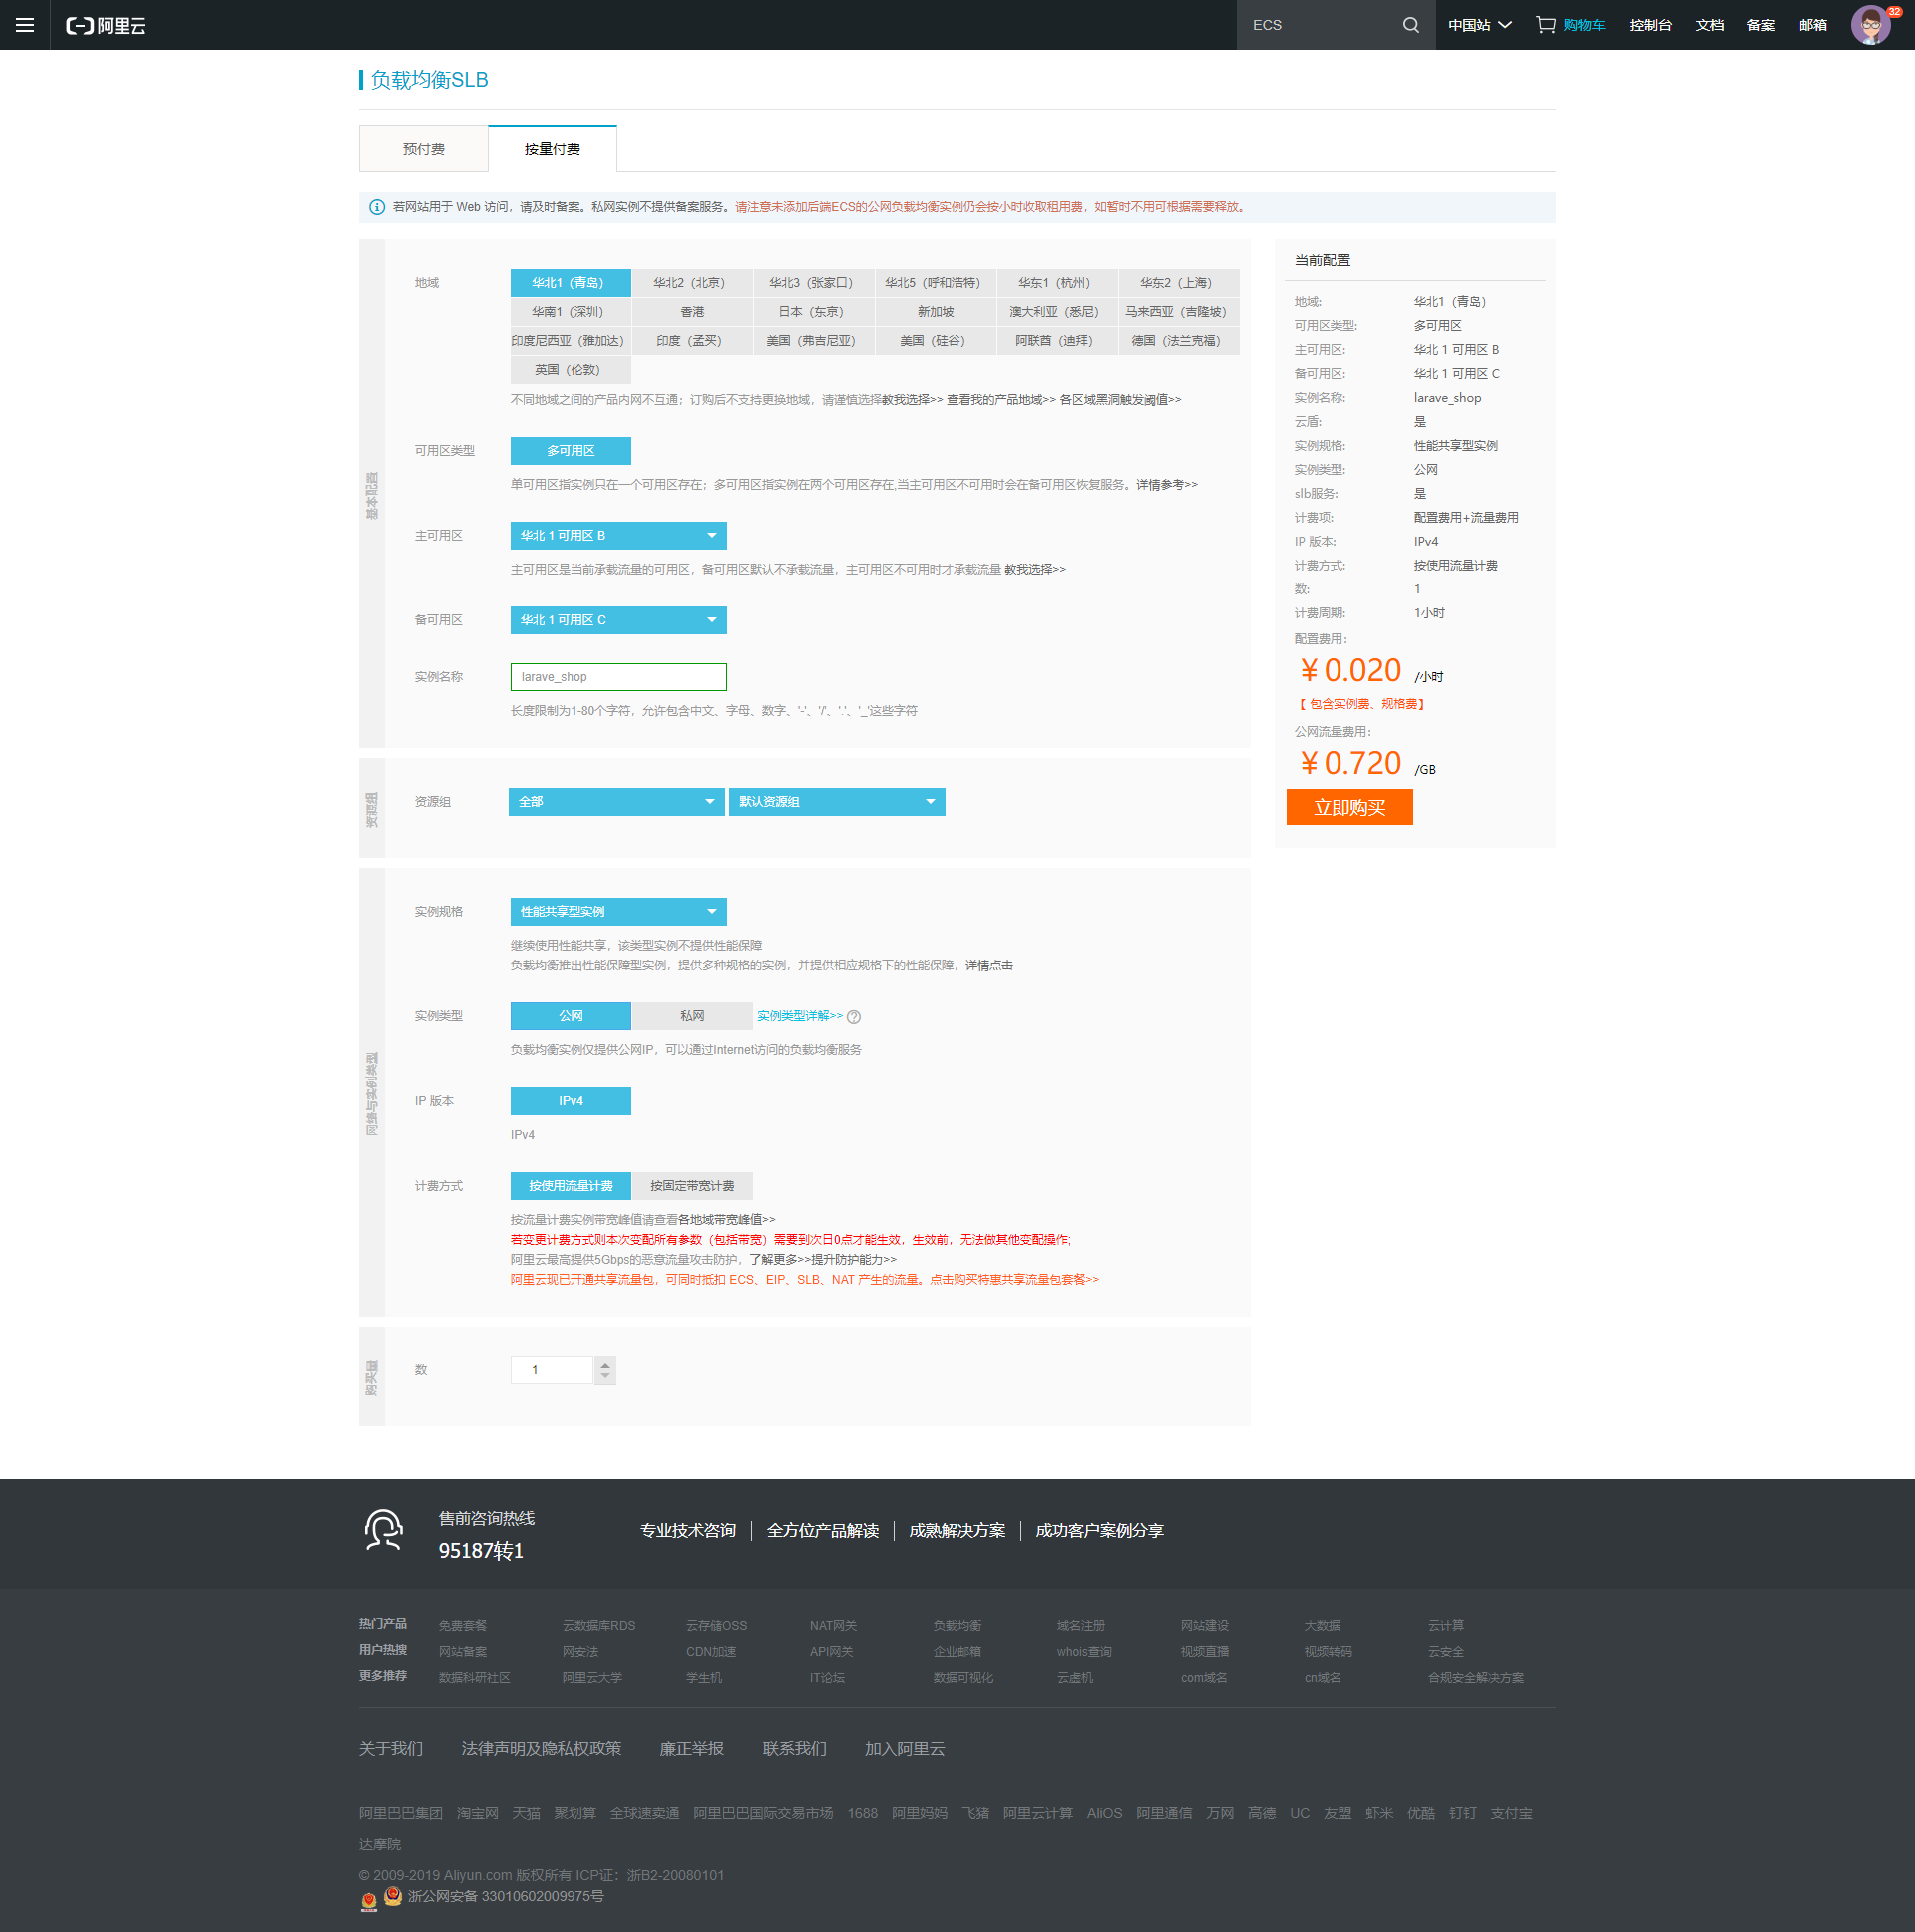Increase quantity with the stepper up arrow
Image resolution: width=1915 pixels, height=1932 pixels.
(x=605, y=1364)
